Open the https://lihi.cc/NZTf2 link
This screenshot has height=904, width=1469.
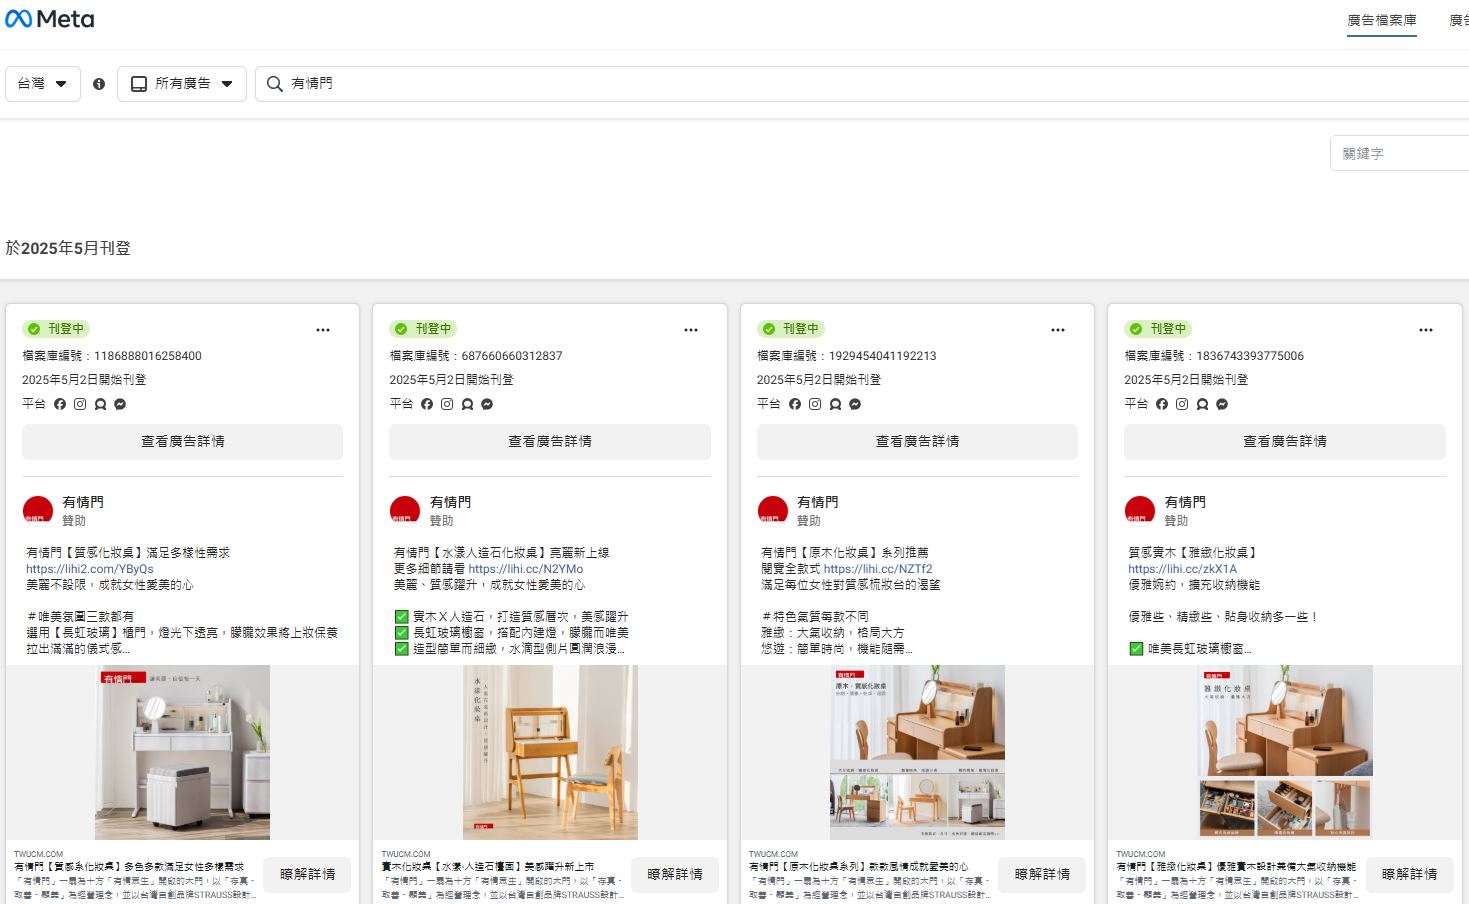[878, 569]
